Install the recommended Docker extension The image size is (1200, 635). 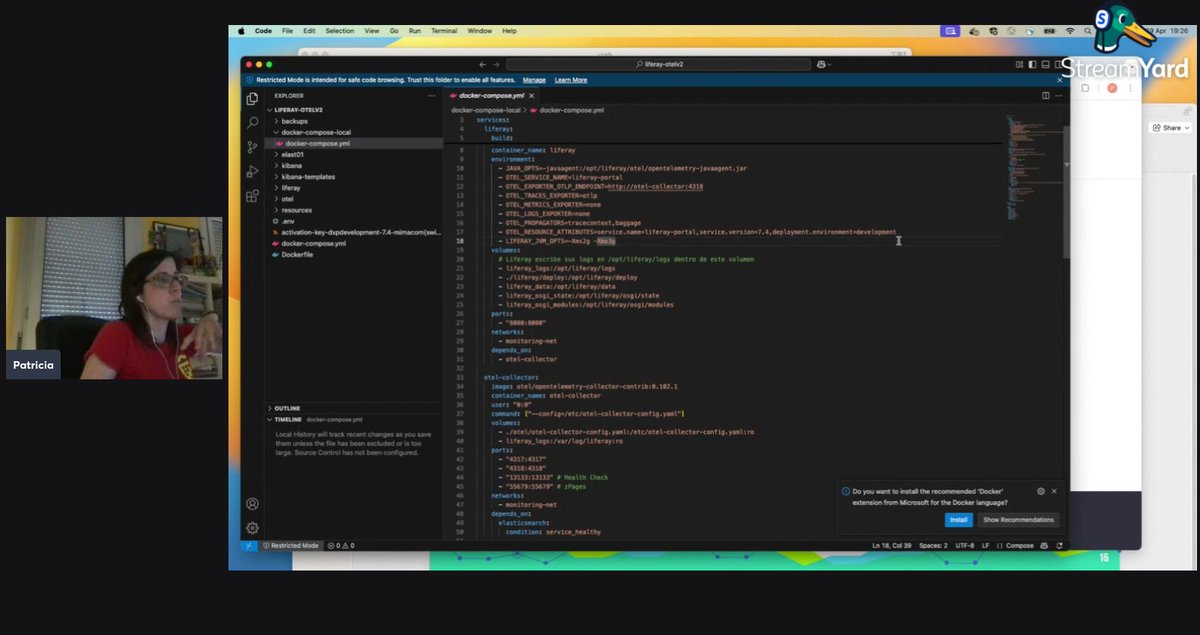[958, 520]
